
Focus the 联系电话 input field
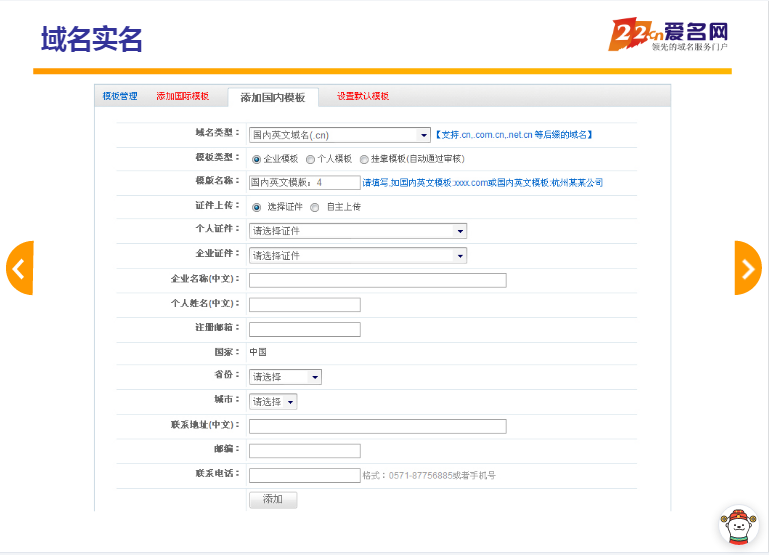coord(304,475)
